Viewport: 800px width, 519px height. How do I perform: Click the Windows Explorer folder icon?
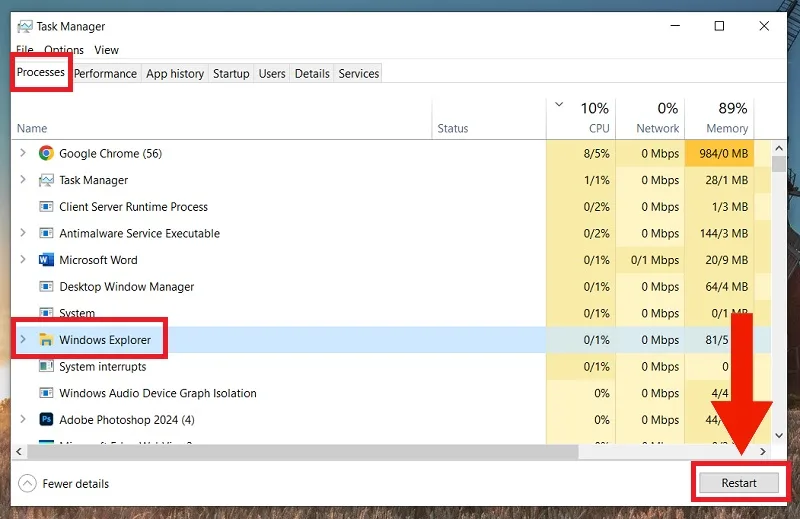(46, 340)
